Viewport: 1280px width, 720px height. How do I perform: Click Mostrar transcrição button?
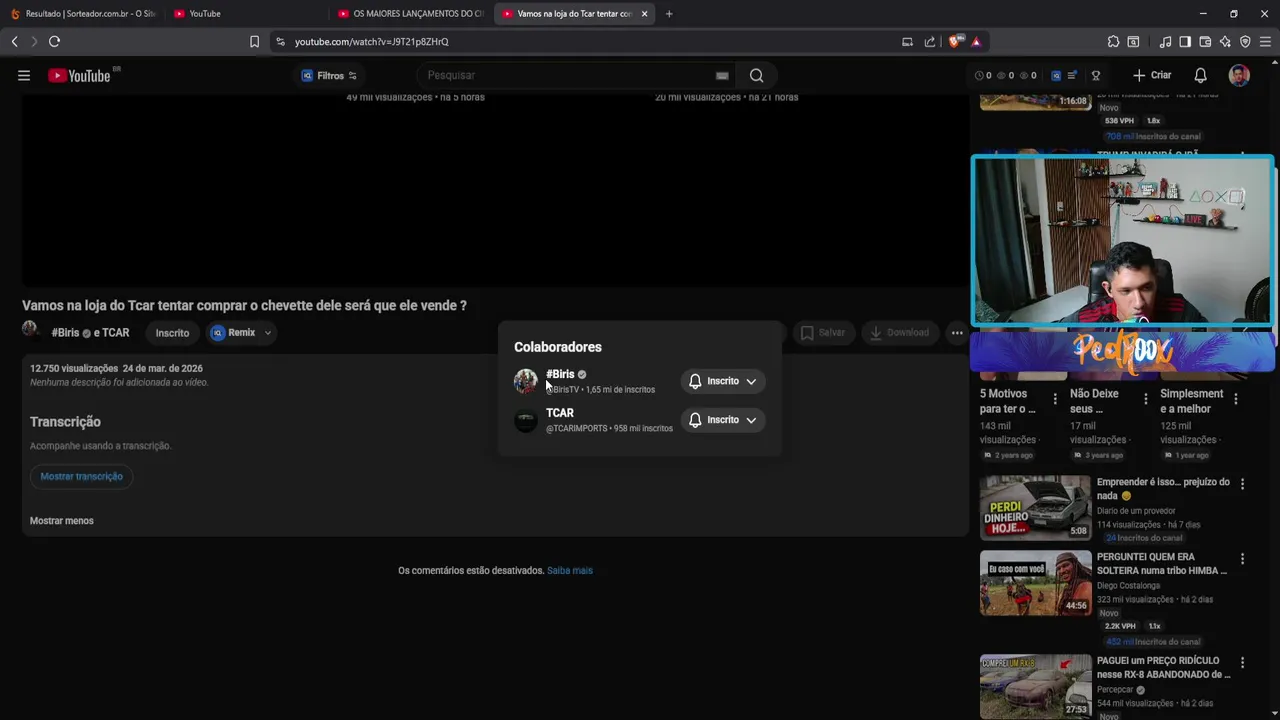point(82,477)
